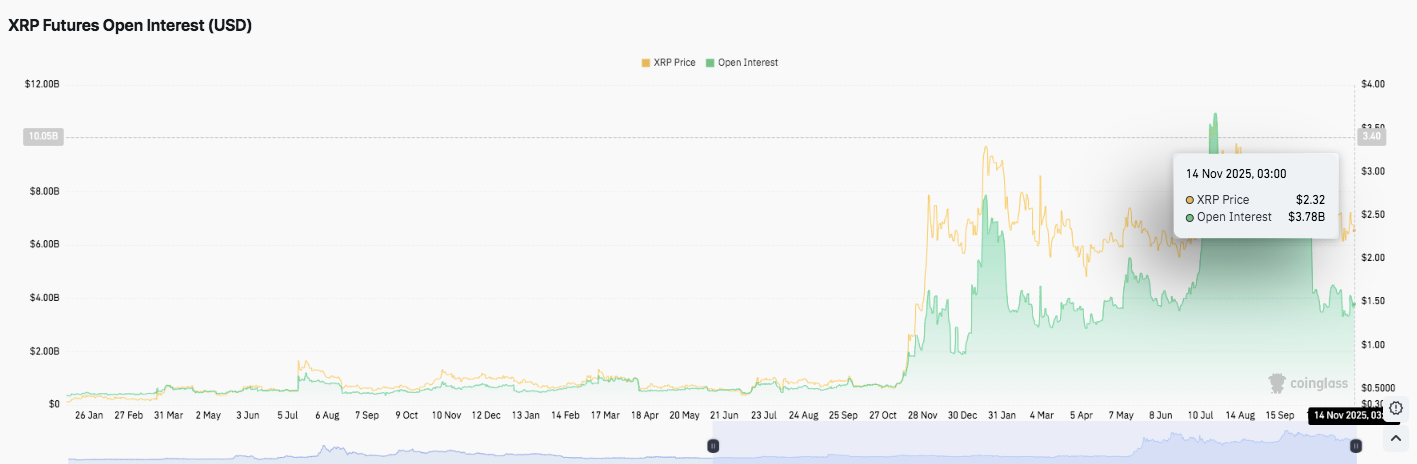This screenshot has width=1417, height=464.
Task: Click the $3.78B Open Interest tooltip value
Action: point(1306,217)
